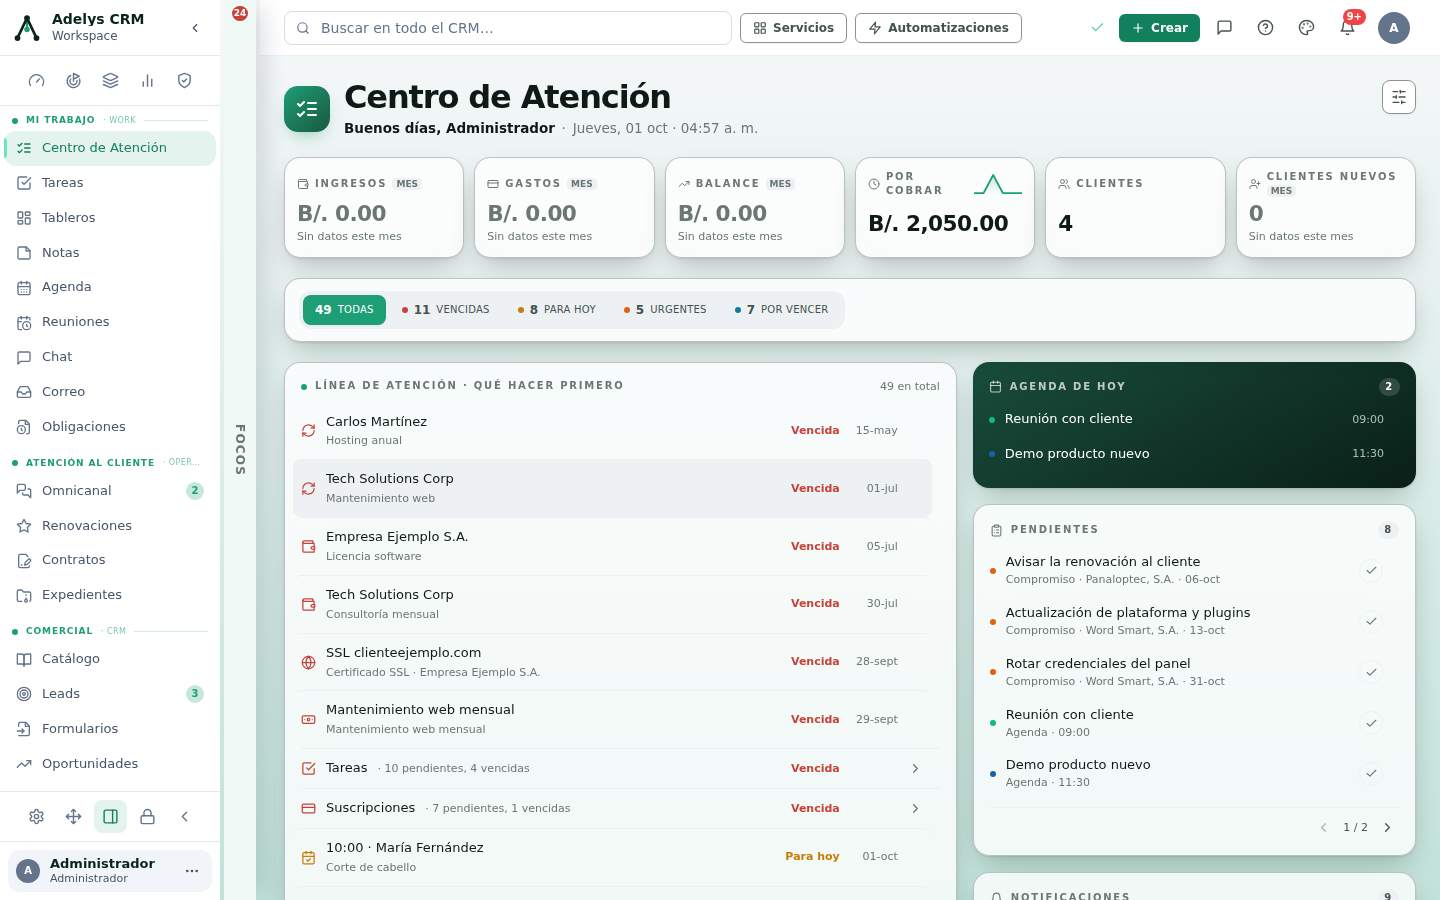
Task: Toggle the sidebar panel layout button
Action: 111,817
